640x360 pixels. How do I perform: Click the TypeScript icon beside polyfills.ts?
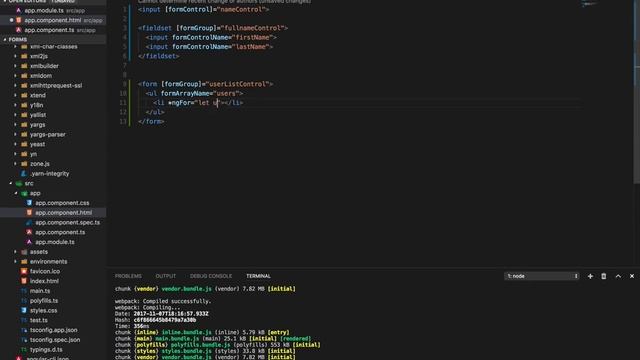click(x=24, y=301)
